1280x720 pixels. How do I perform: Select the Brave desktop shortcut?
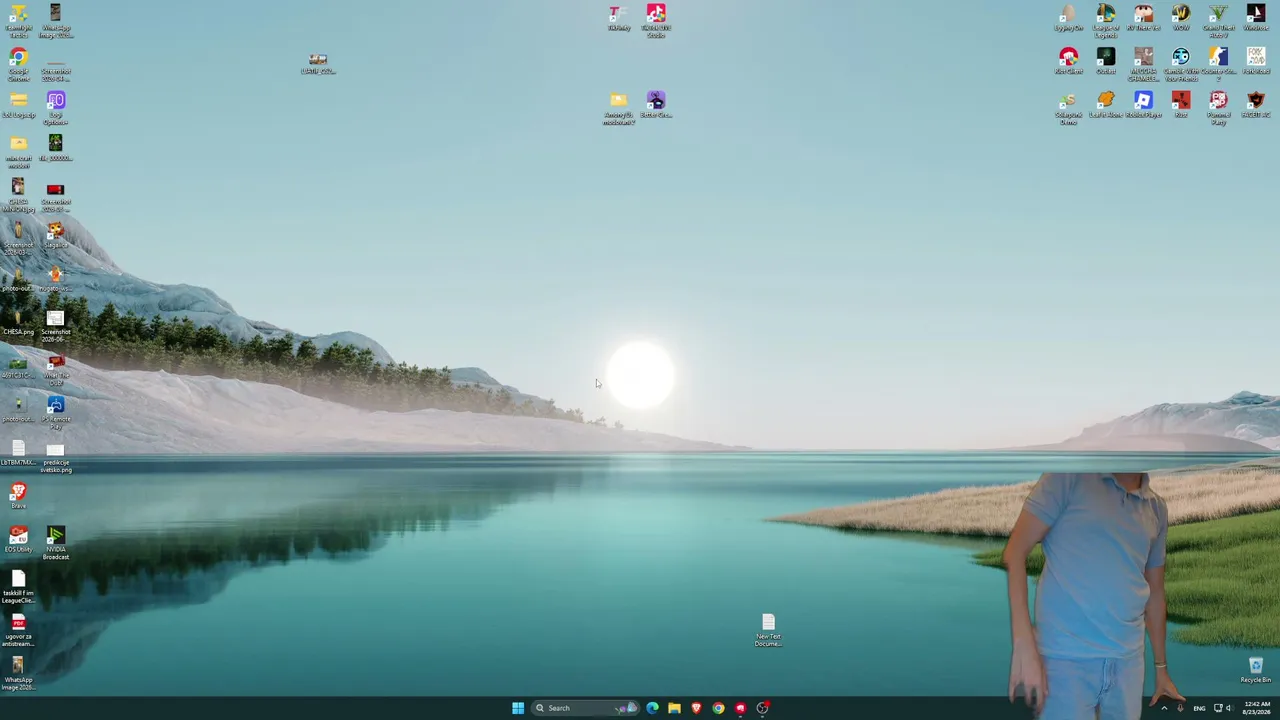coord(18,496)
